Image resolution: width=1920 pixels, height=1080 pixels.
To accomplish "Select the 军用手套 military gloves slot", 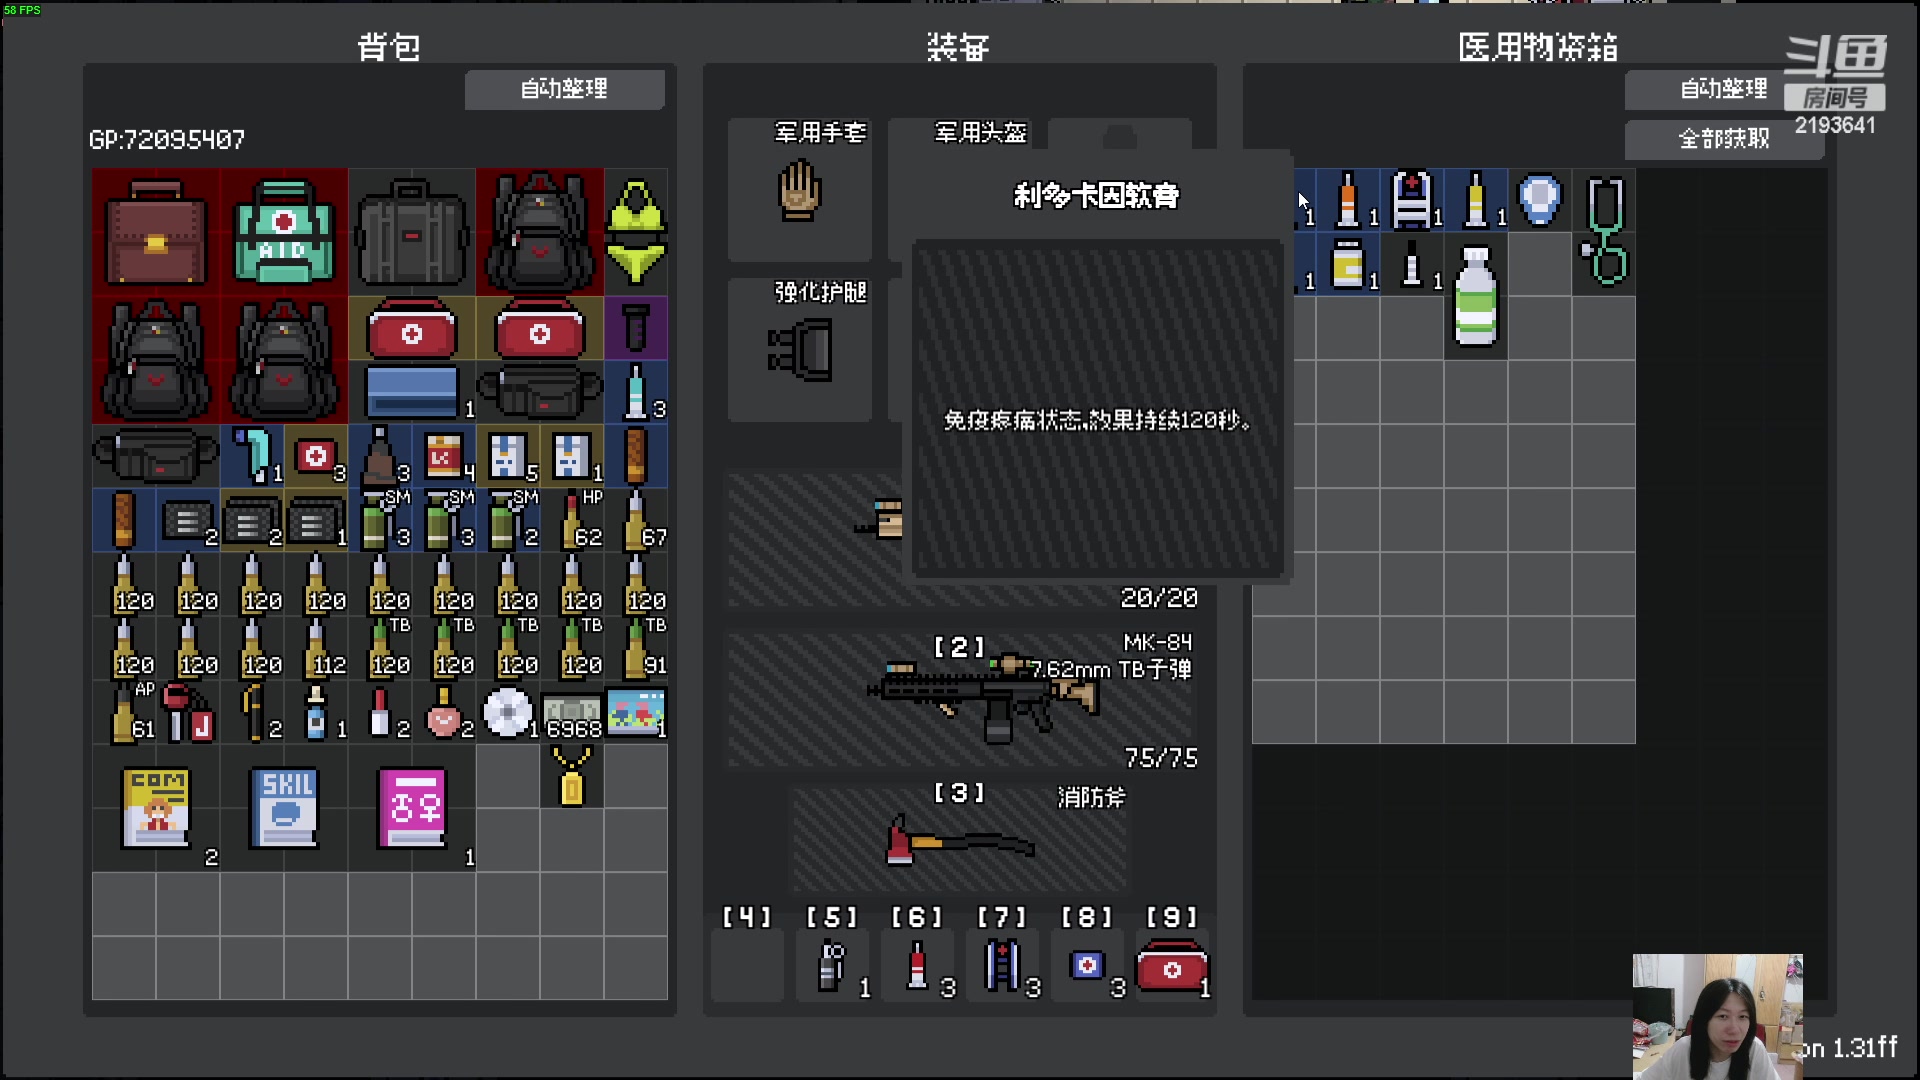I will pos(799,190).
